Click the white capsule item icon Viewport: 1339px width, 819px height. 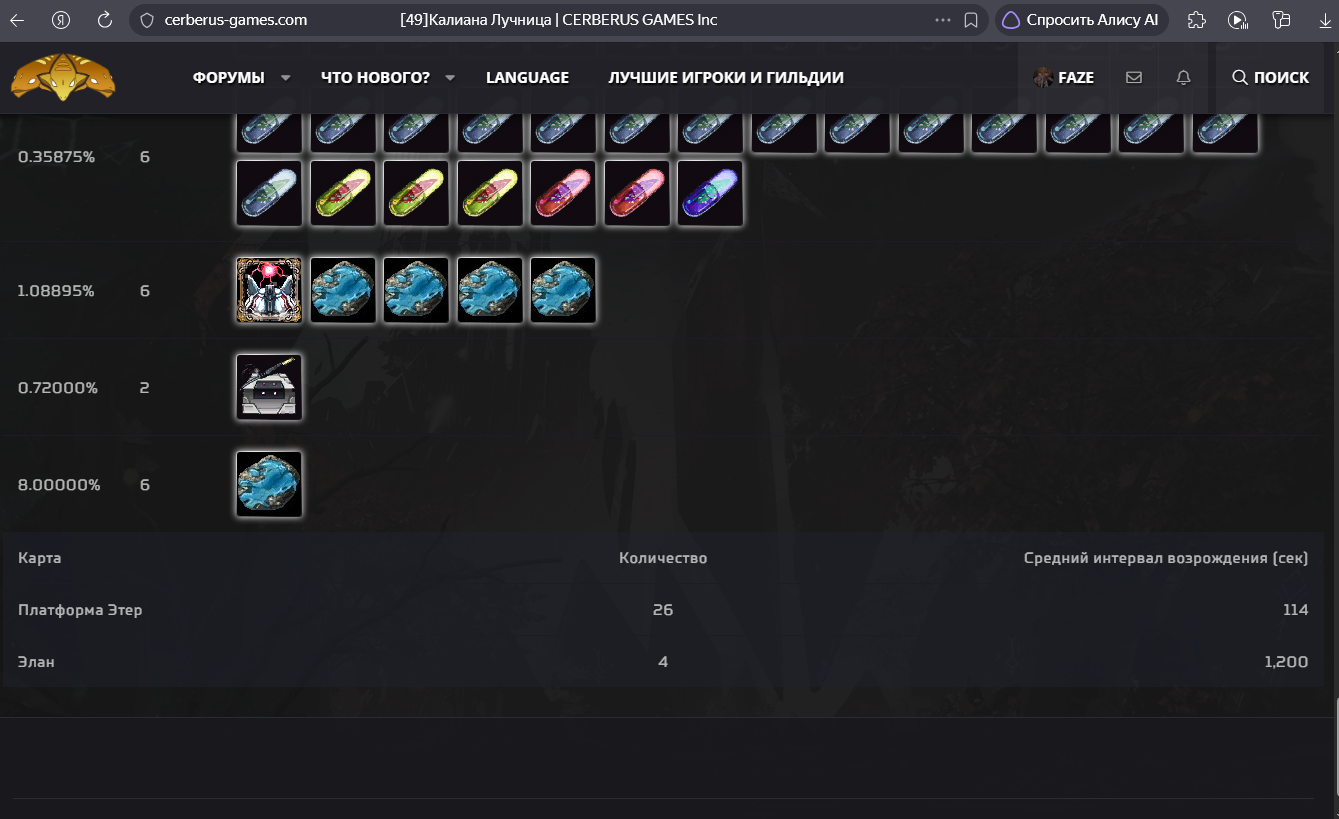[269, 193]
